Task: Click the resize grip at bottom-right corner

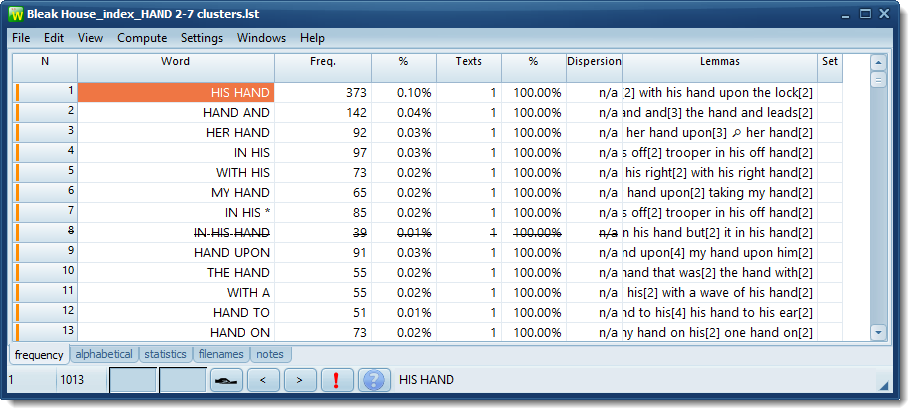Action: (x=884, y=385)
